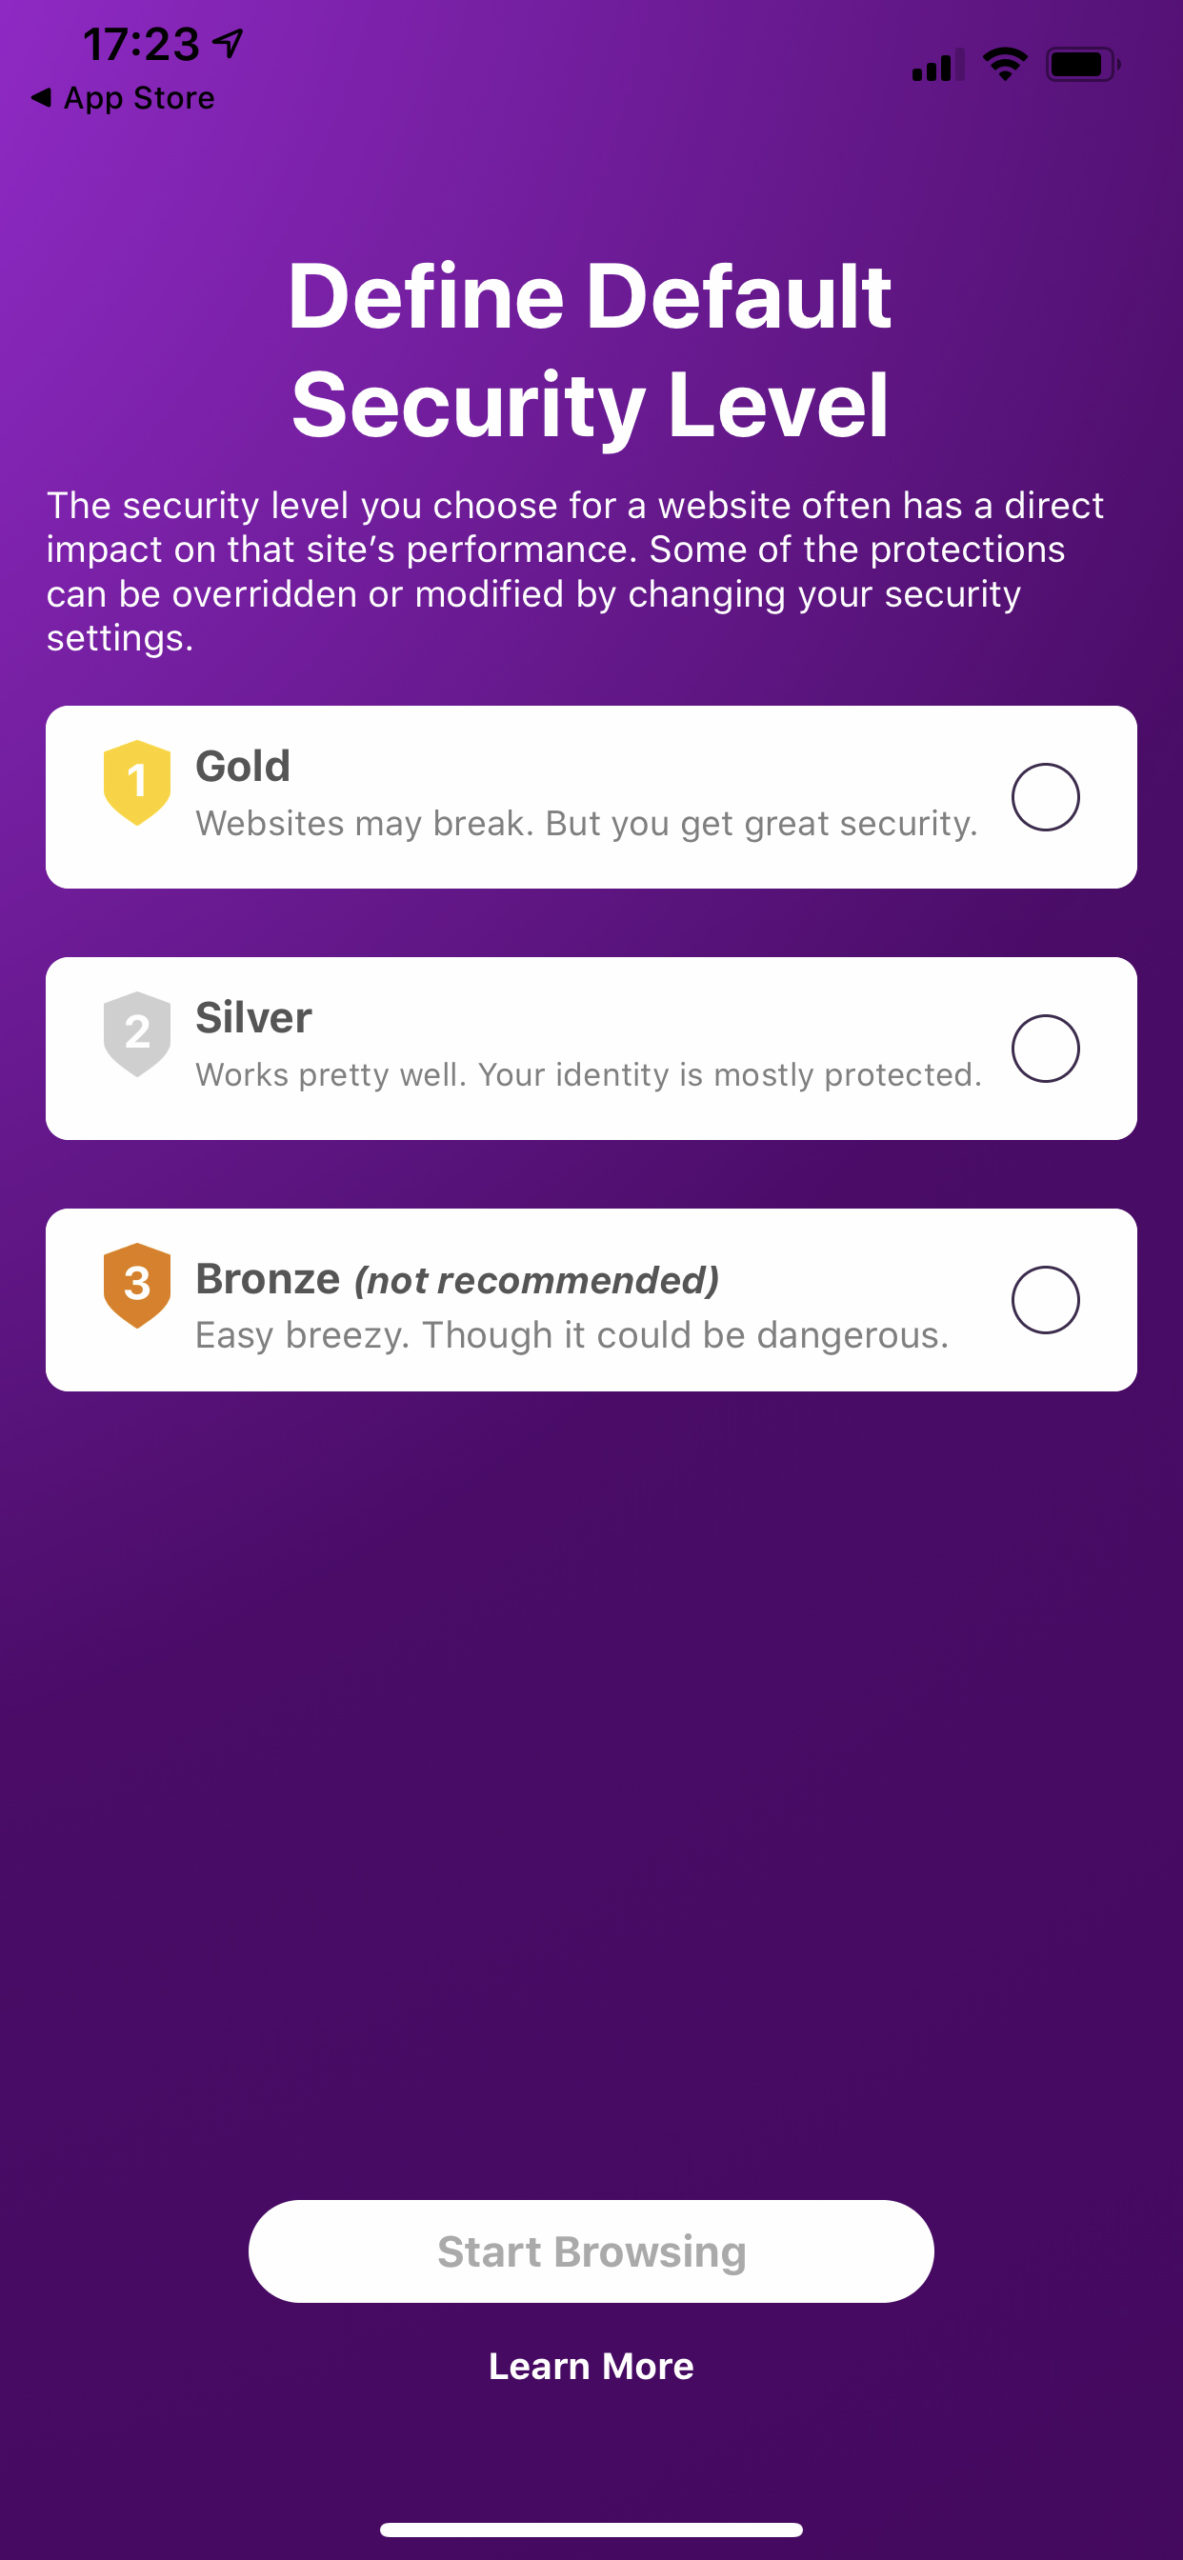Tap the Wi-Fi status icon

[1005, 64]
